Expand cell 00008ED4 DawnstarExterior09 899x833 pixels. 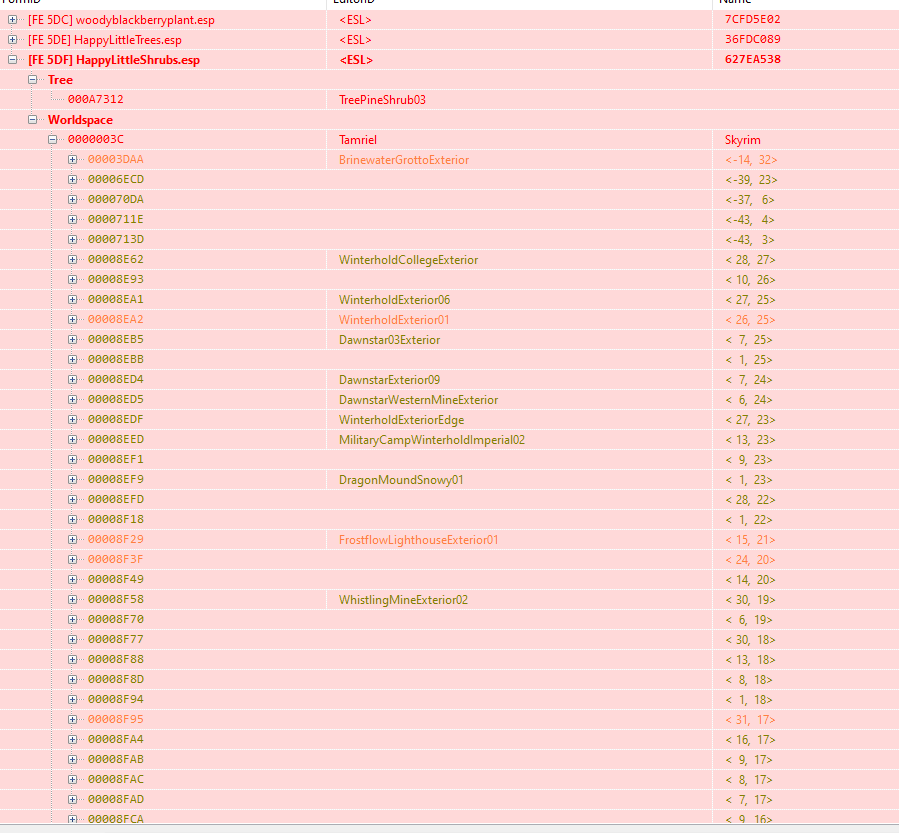pyautogui.click(x=72, y=380)
